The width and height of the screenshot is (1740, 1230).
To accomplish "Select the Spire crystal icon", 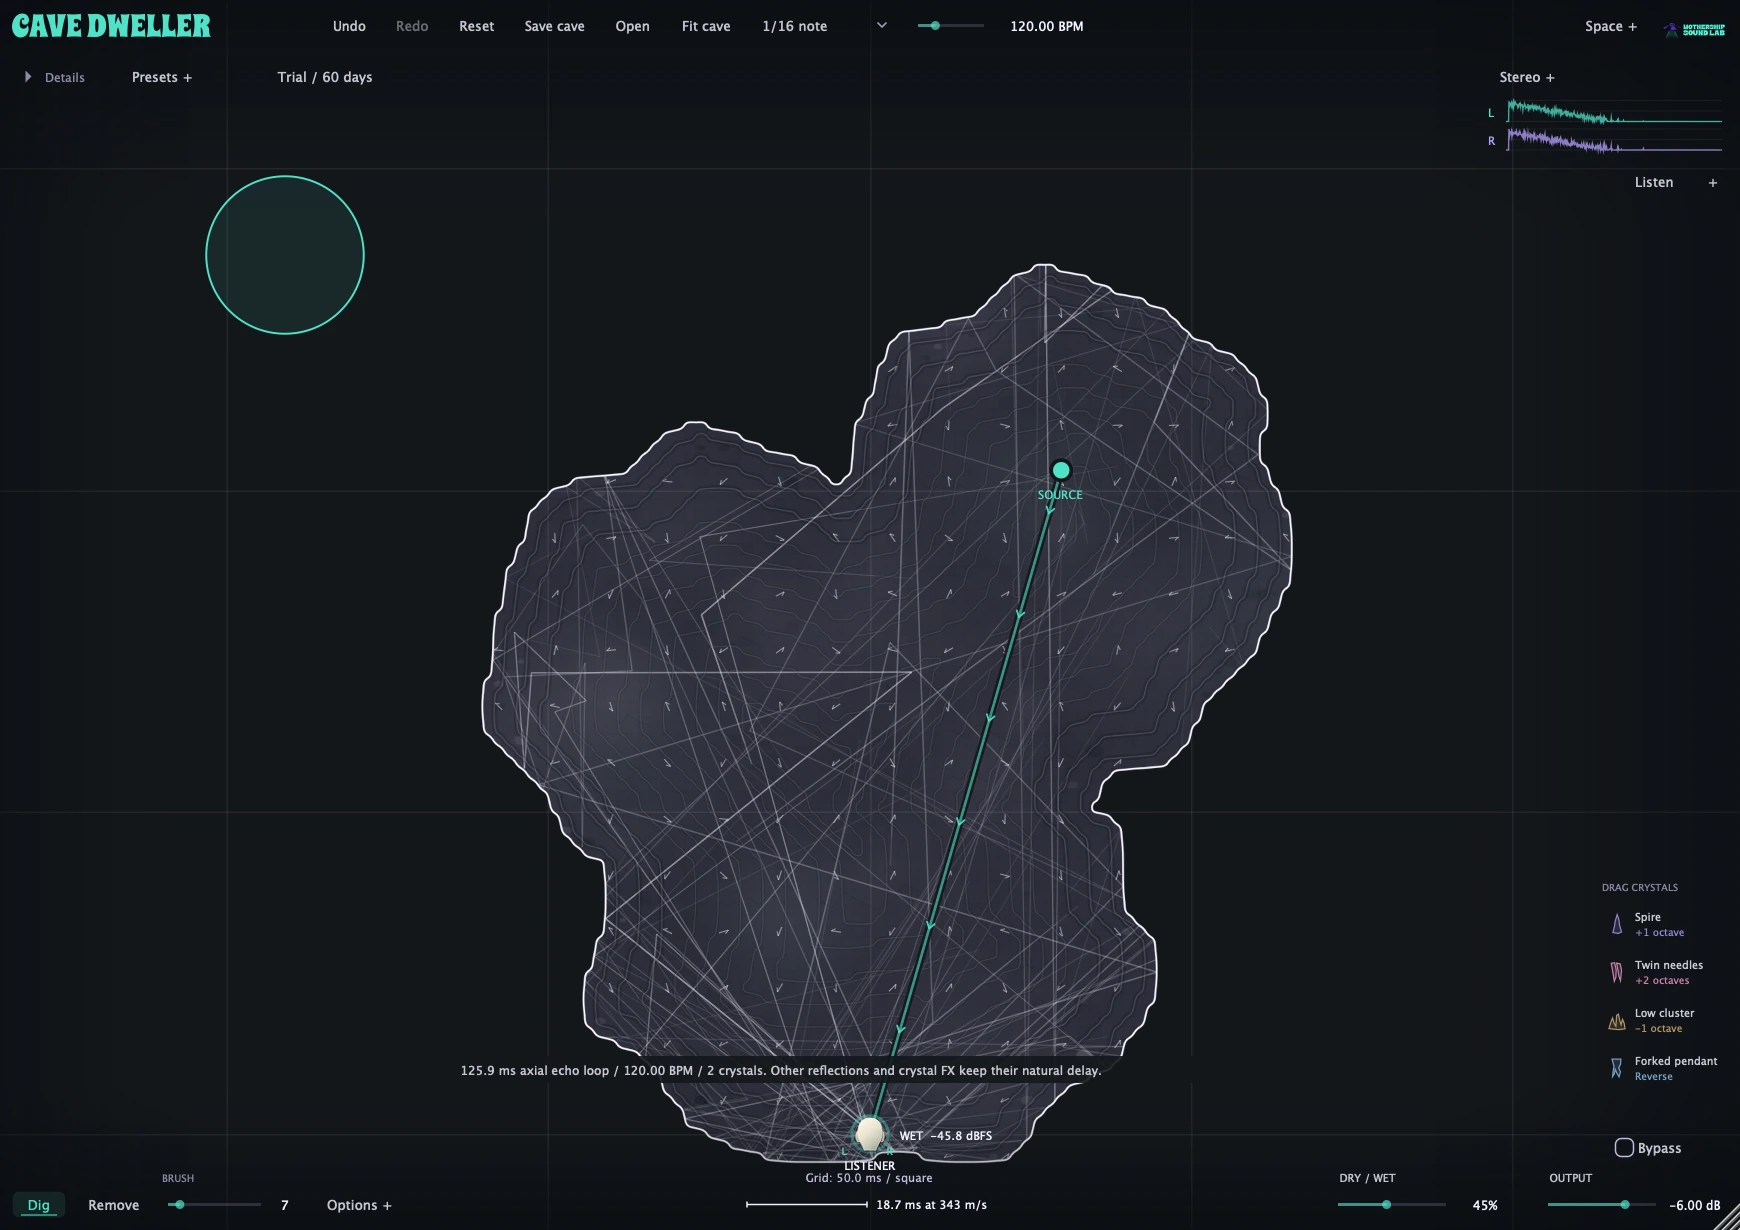I will pos(1616,924).
